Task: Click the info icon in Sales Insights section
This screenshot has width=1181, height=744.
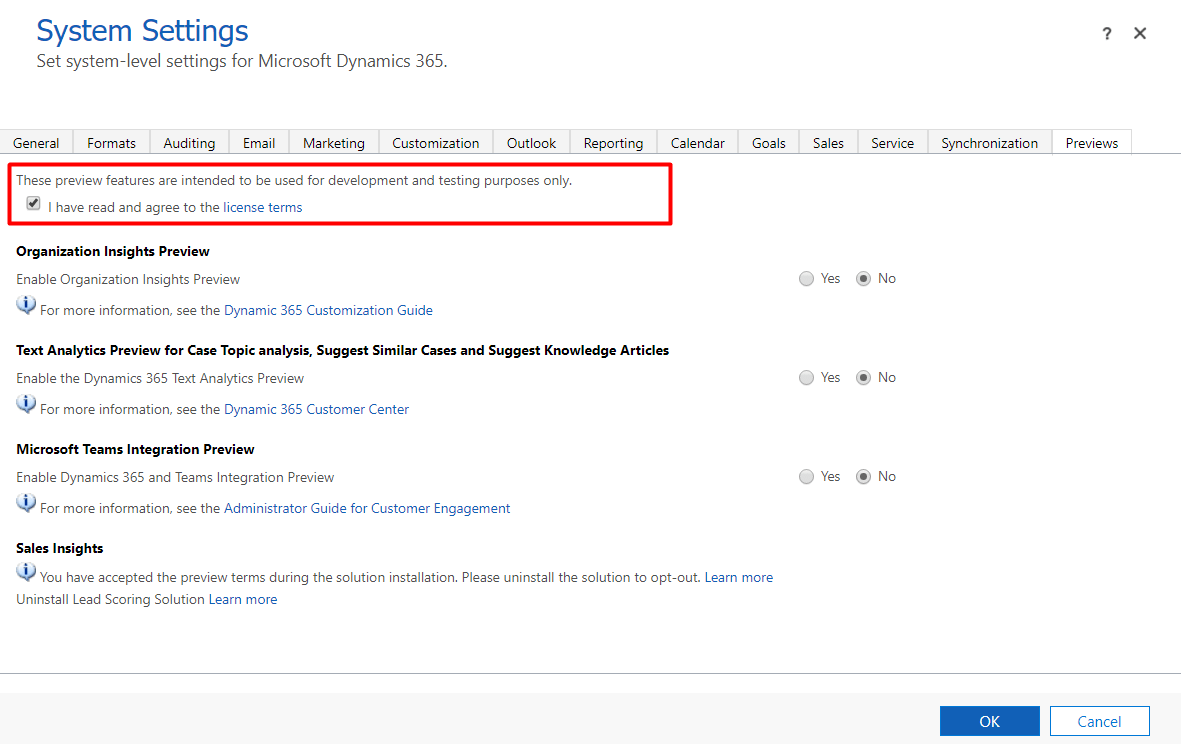Action: point(27,571)
